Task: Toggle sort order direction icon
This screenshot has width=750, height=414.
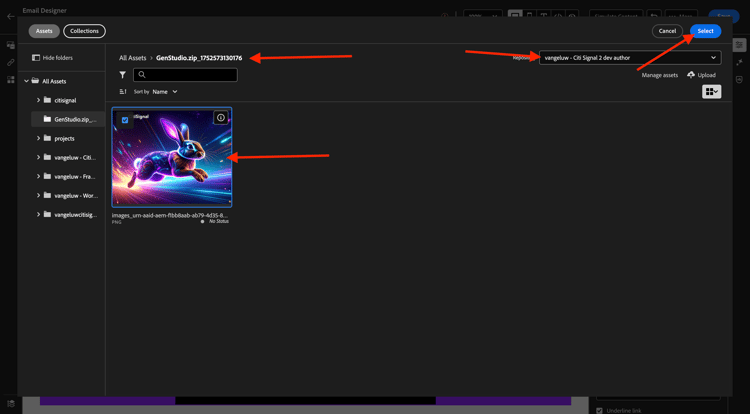Action: point(123,92)
